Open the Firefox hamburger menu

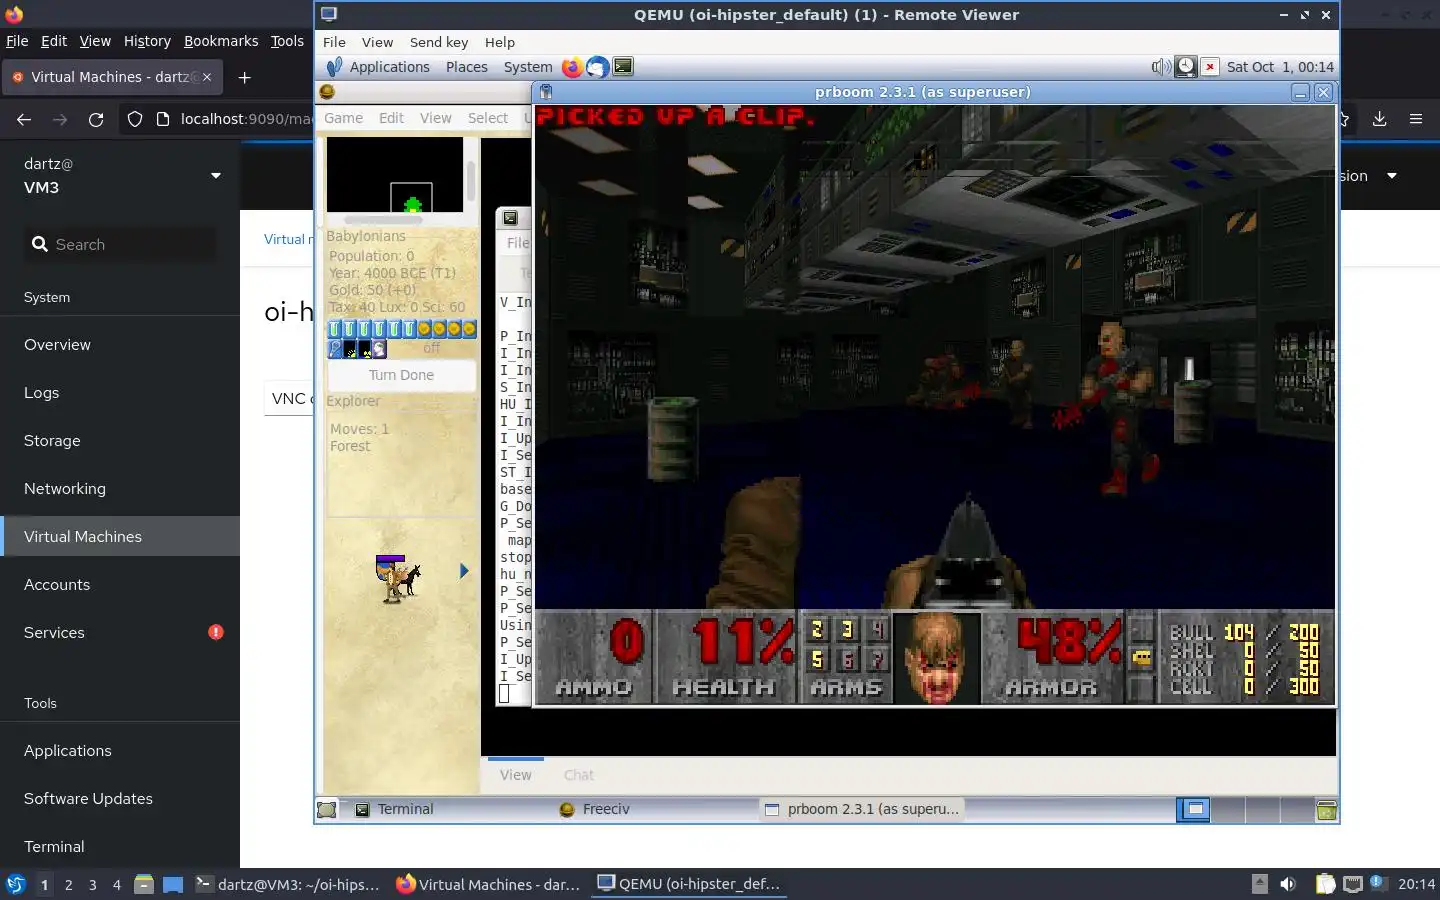click(1416, 119)
